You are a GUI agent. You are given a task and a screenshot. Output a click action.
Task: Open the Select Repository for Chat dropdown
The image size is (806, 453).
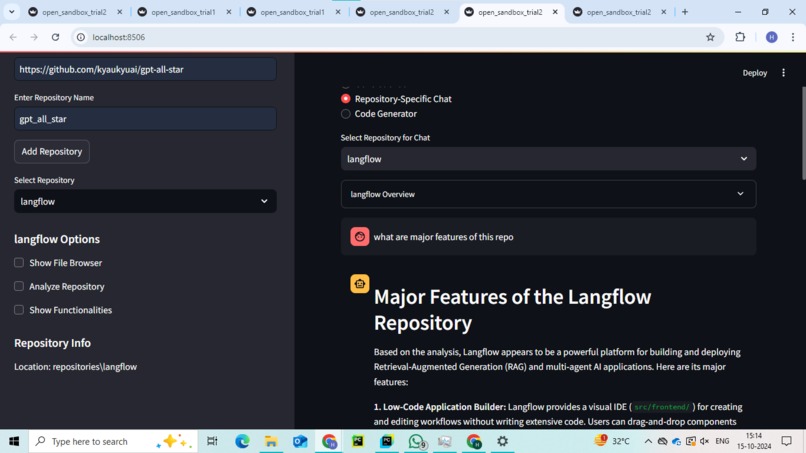point(548,159)
